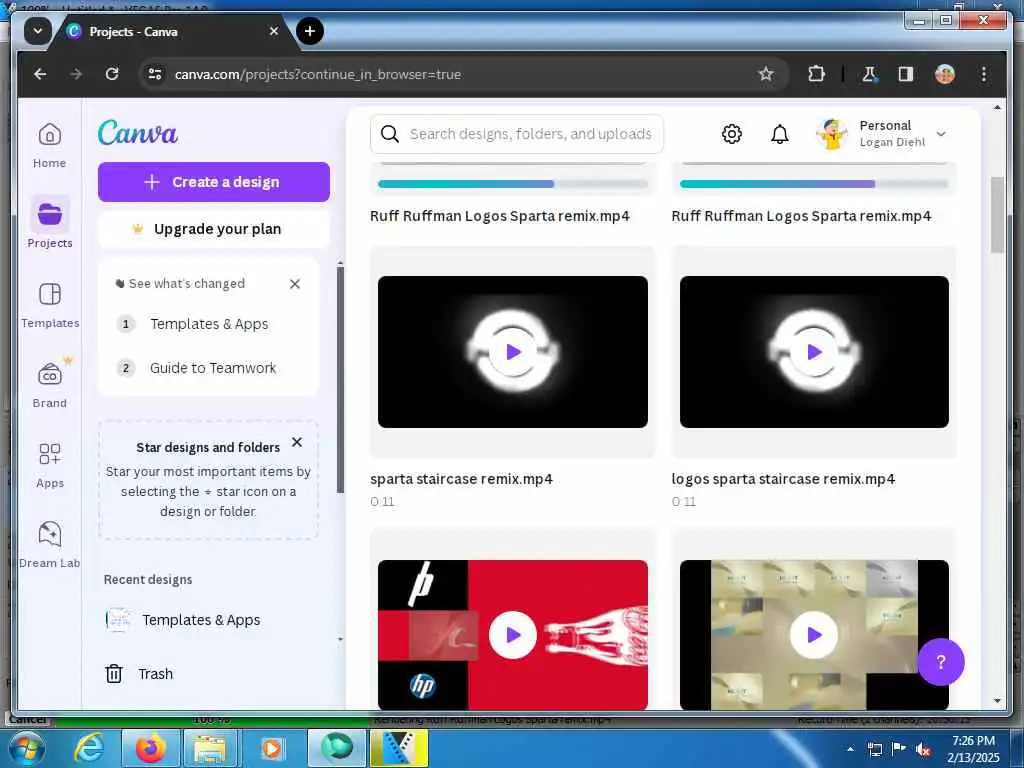Screen dimensions: 1024x768
Task: Dismiss the See what's changed card
Action: click(295, 283)
